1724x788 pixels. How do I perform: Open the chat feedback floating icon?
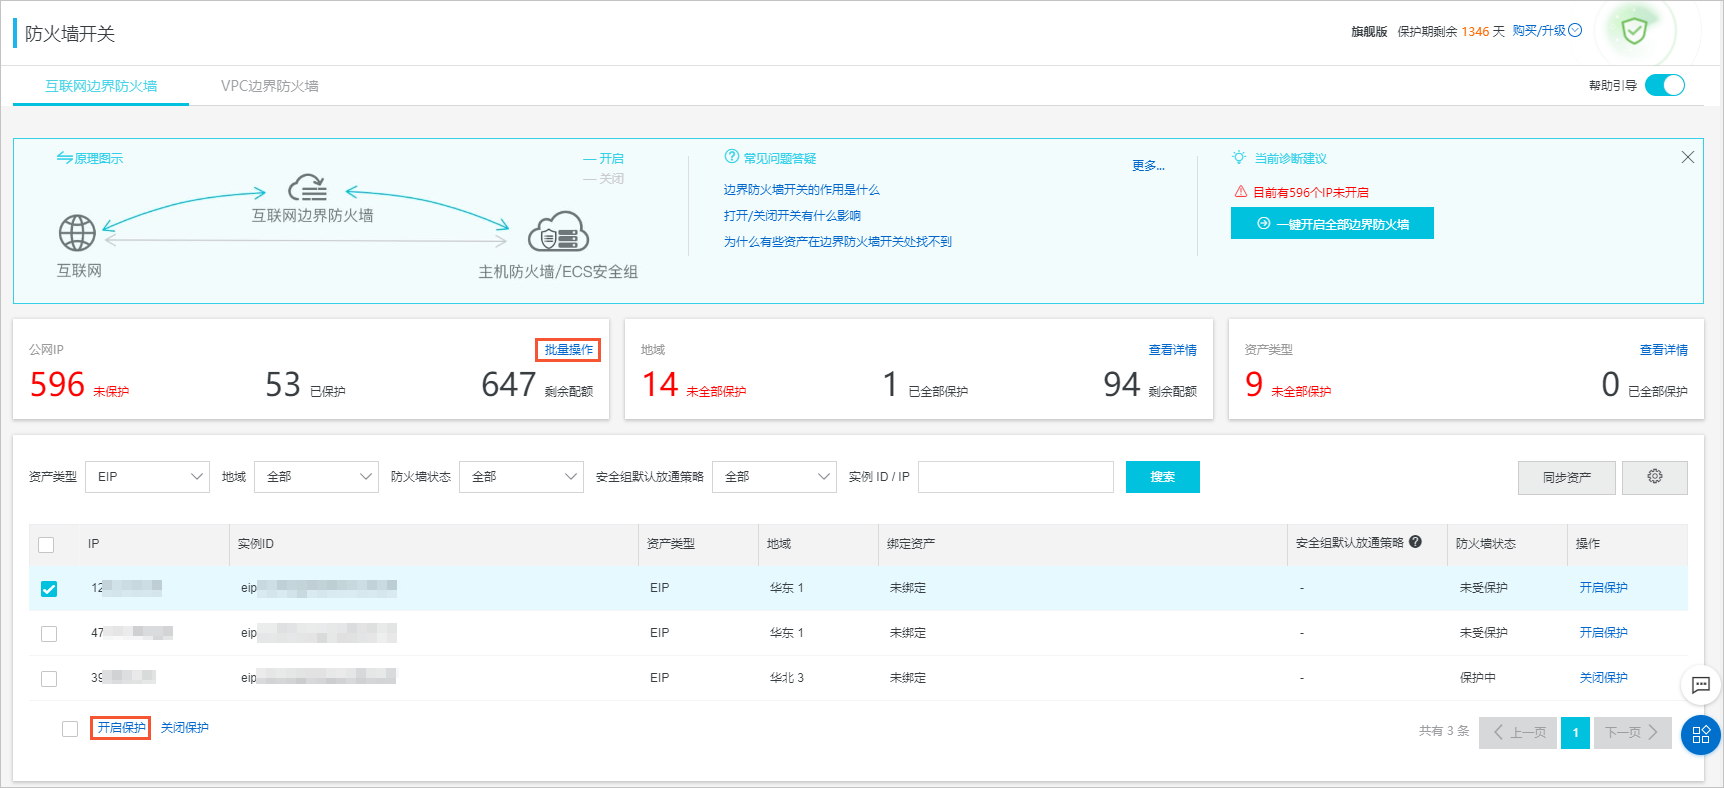[1701, 685]
